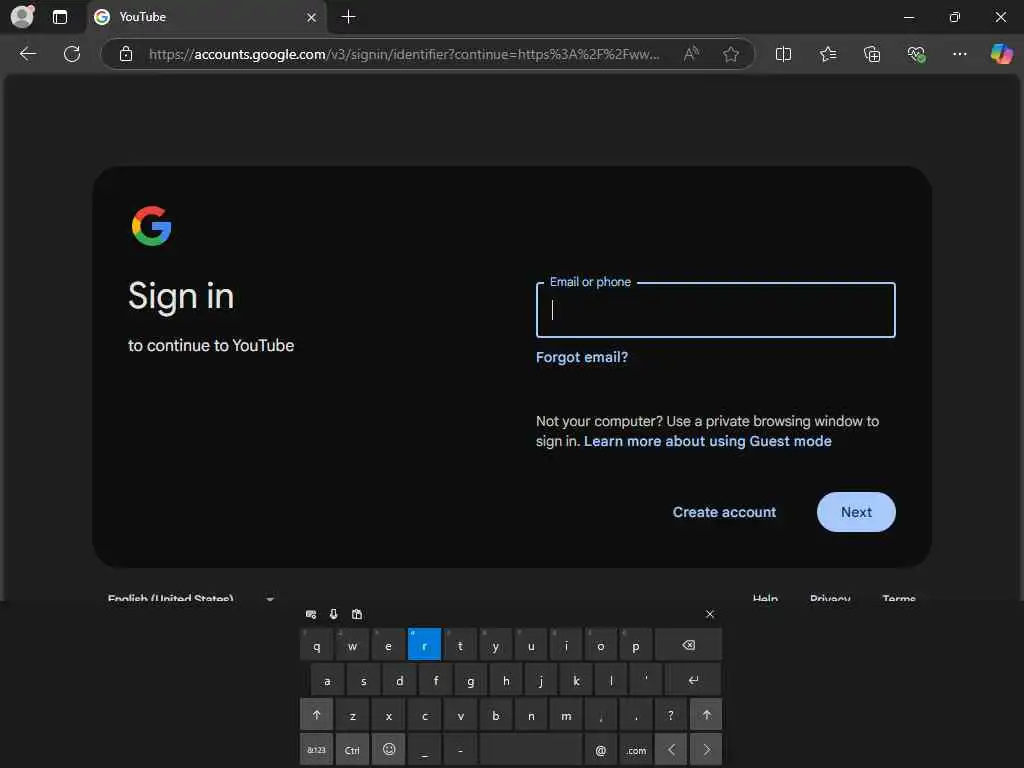Tap the z key
The image size is (1024, 768).
[x=352, y=714]
